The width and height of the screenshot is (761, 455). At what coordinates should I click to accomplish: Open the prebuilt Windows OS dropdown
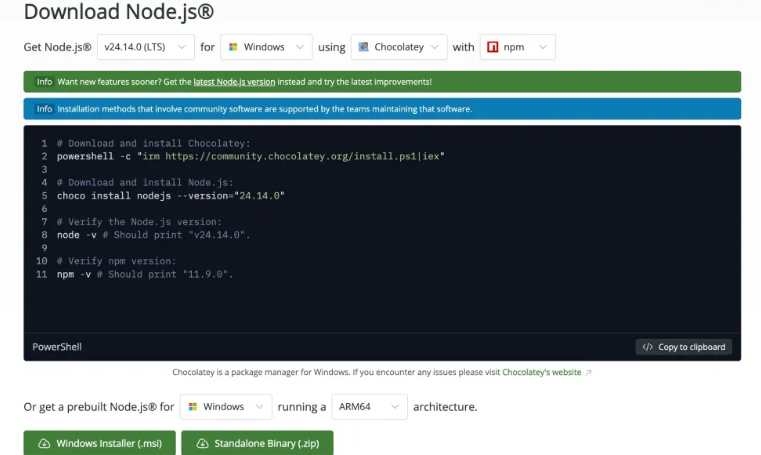tap(226, 406)
